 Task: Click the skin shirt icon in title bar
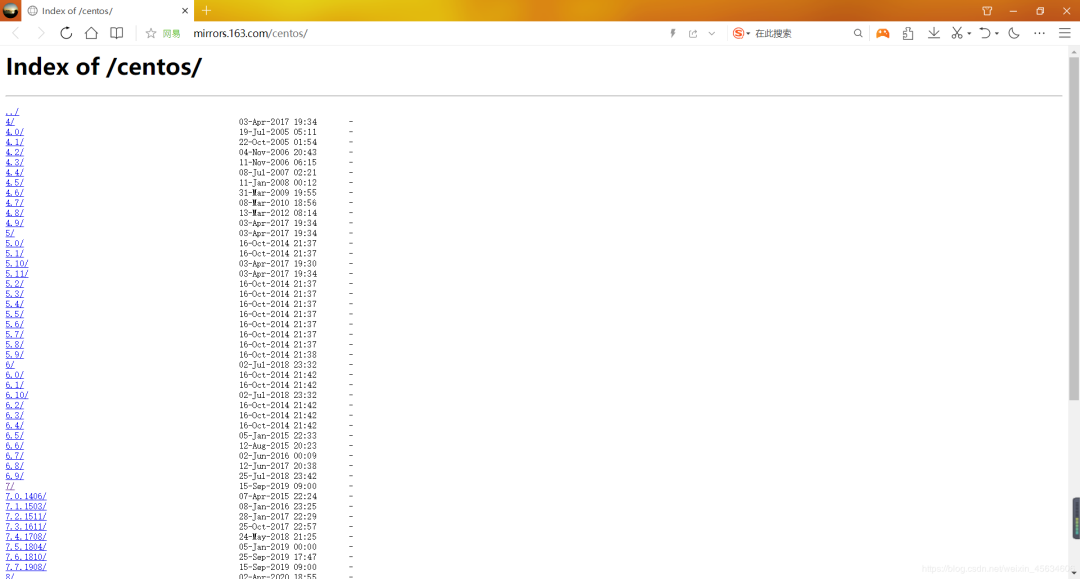coord(987,10)
